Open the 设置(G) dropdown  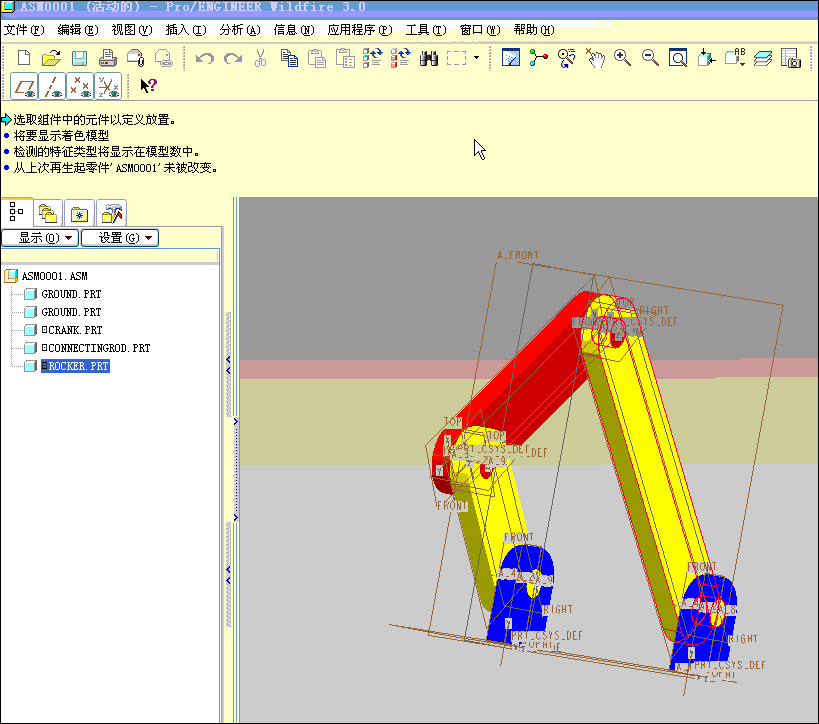pyautogui.click(x=120, y=238)
